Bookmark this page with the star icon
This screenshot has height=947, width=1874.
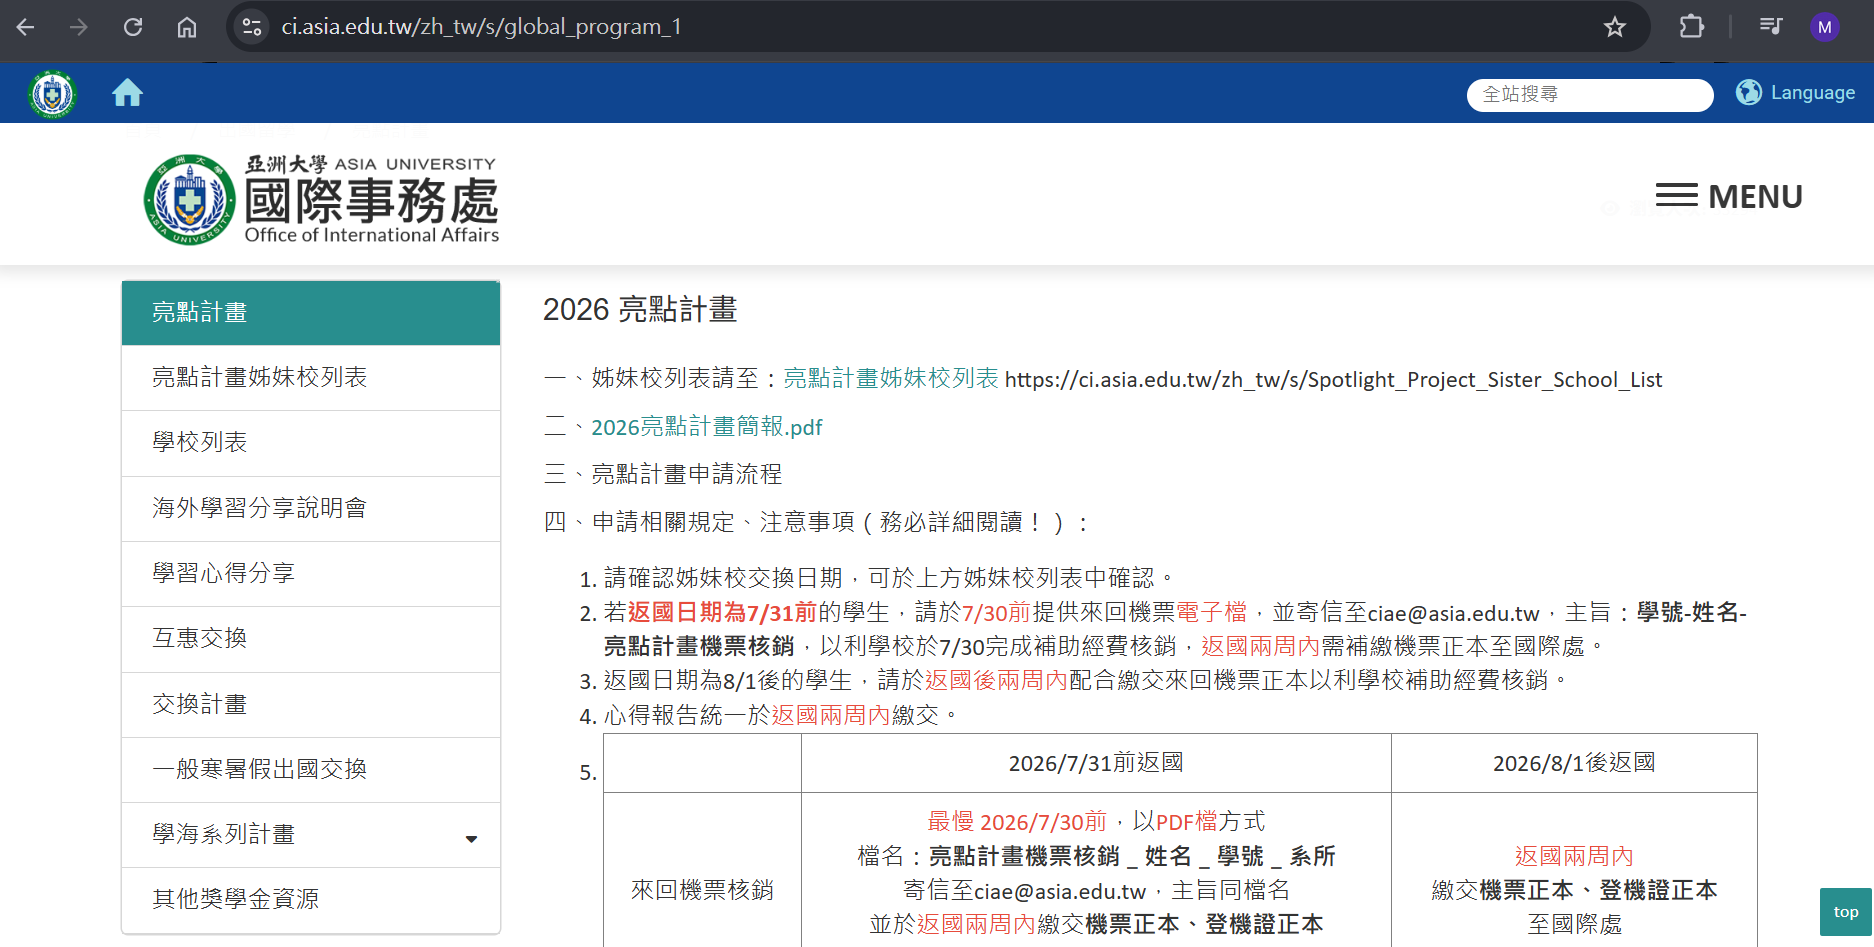point(1614,27)
